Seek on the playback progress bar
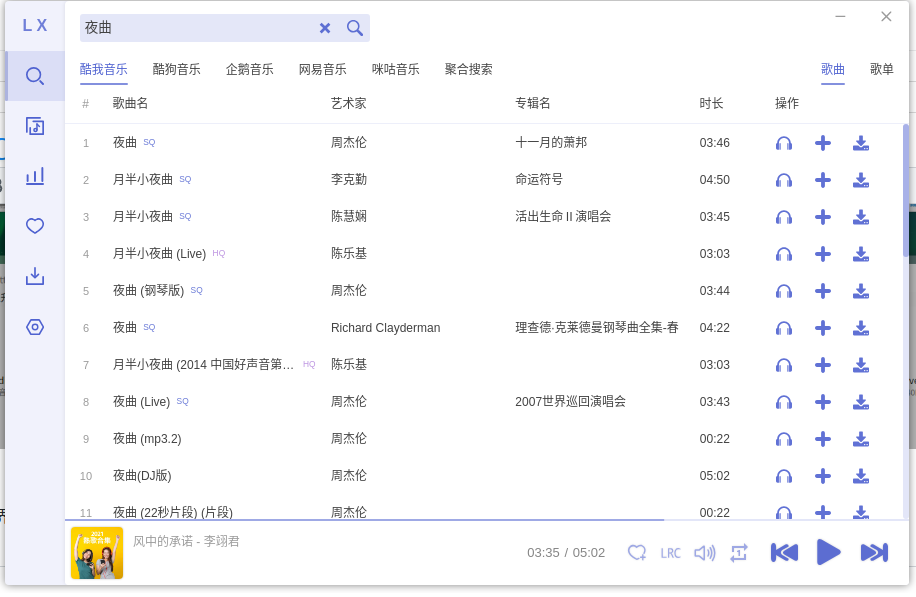916x597 pixels. point(487,519)
